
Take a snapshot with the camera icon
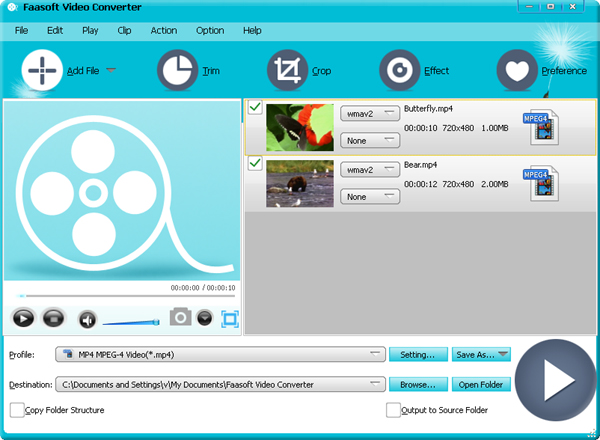point(181,317)
